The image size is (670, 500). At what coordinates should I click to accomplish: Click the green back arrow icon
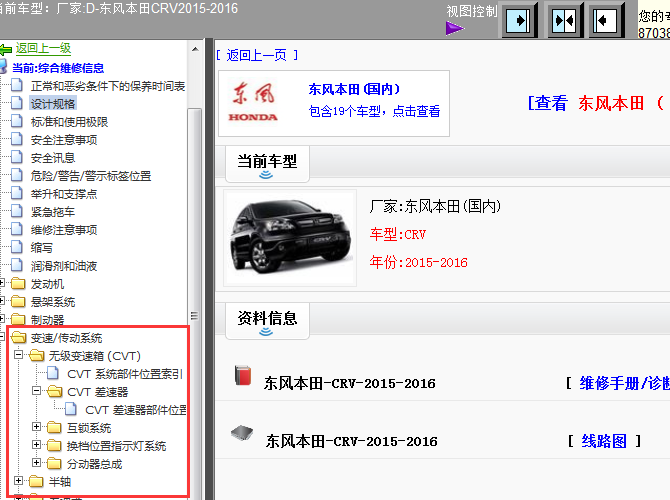coord(5,50)
